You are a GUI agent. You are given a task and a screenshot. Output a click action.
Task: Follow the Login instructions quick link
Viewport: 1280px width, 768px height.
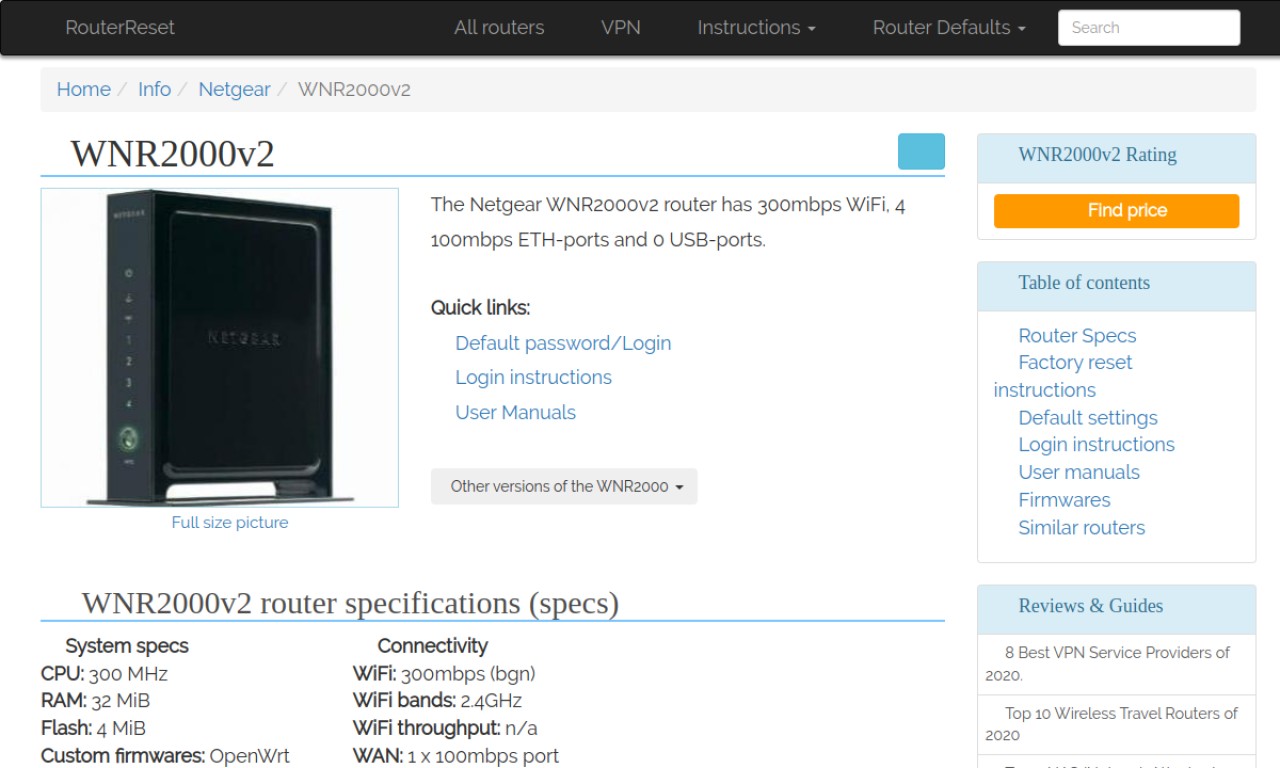click(x=533, y=377)
